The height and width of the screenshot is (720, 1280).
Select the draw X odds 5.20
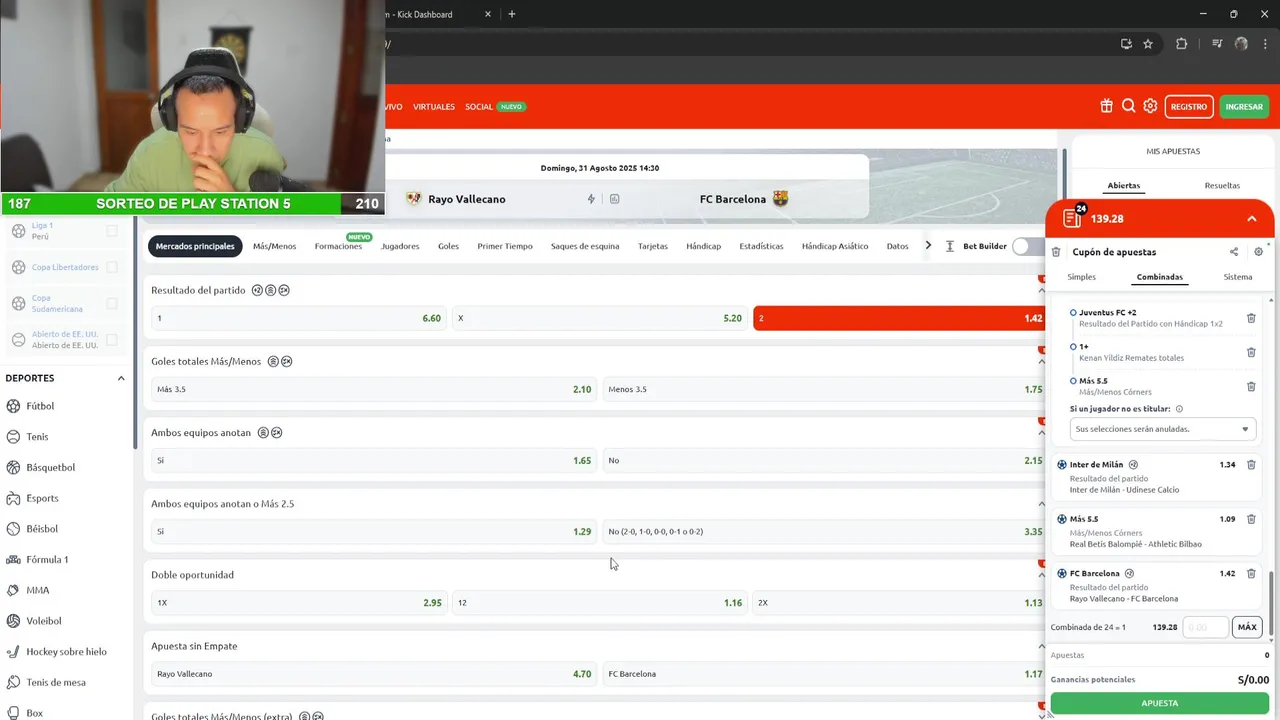(600, 318)
